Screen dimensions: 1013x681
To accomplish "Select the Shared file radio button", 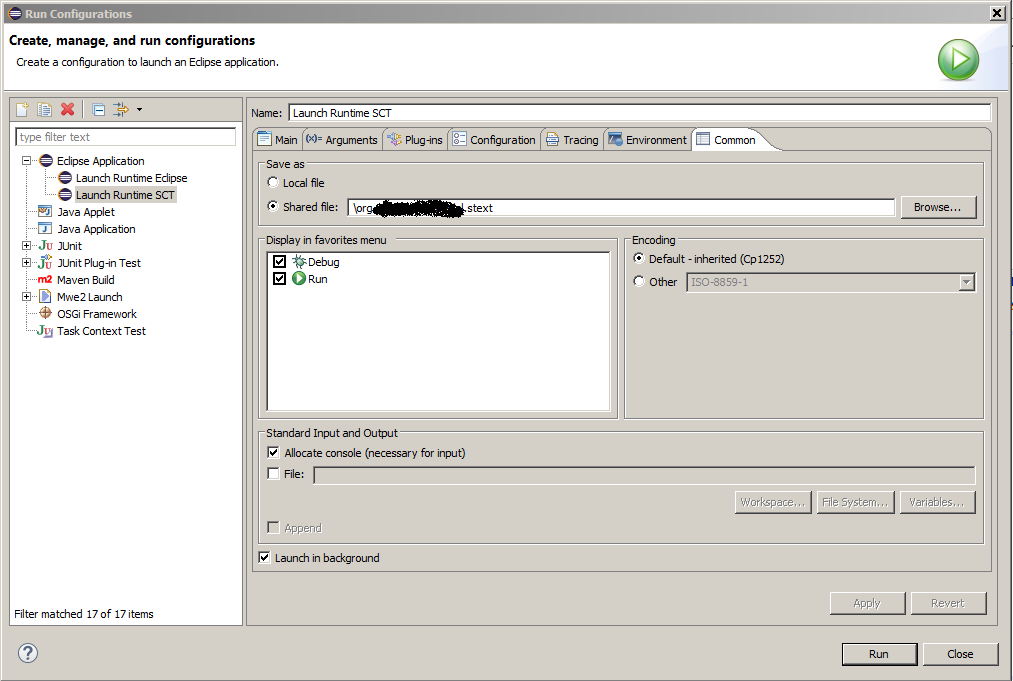I will [273, 206].
